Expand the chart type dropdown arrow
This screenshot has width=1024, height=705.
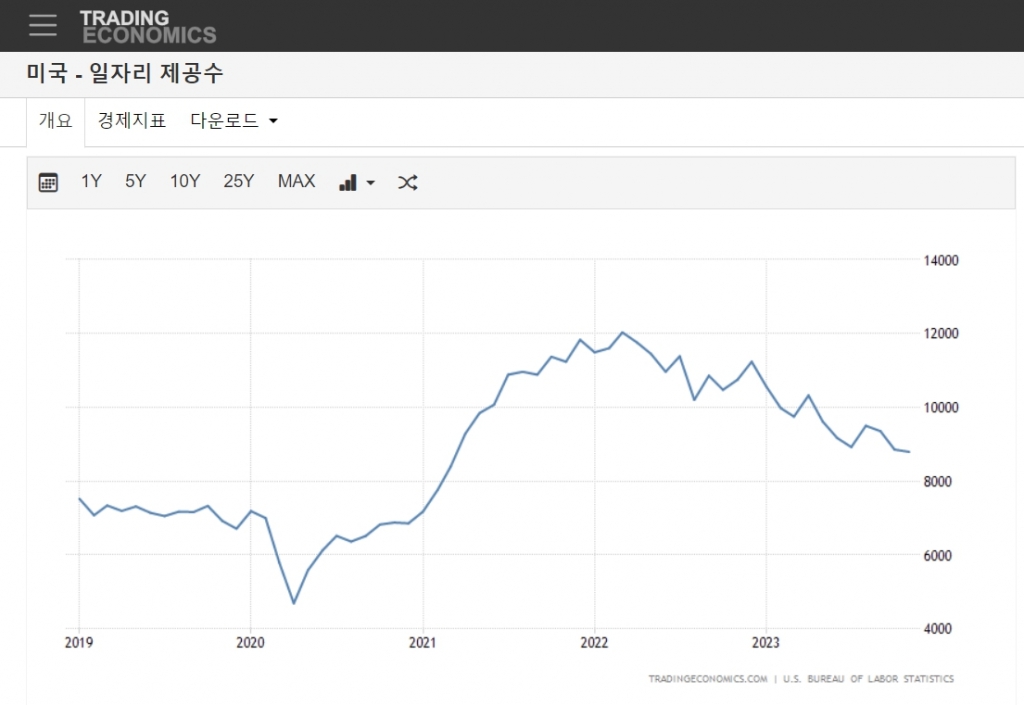pos(371,183)
